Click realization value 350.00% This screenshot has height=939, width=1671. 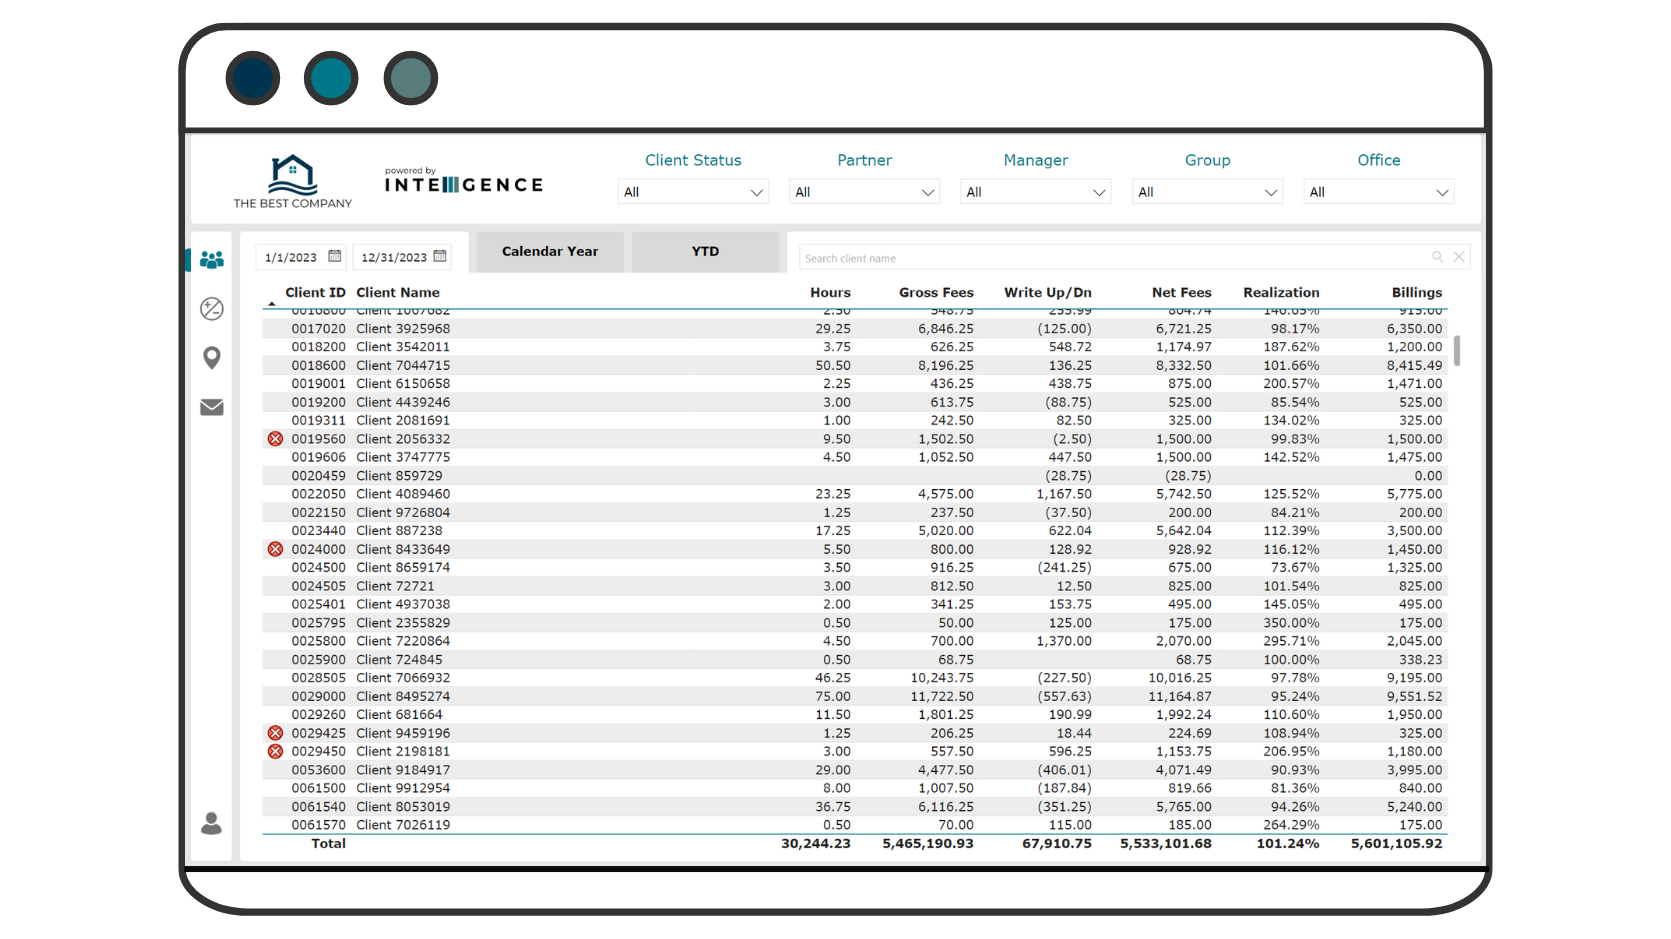point(1291,623)
